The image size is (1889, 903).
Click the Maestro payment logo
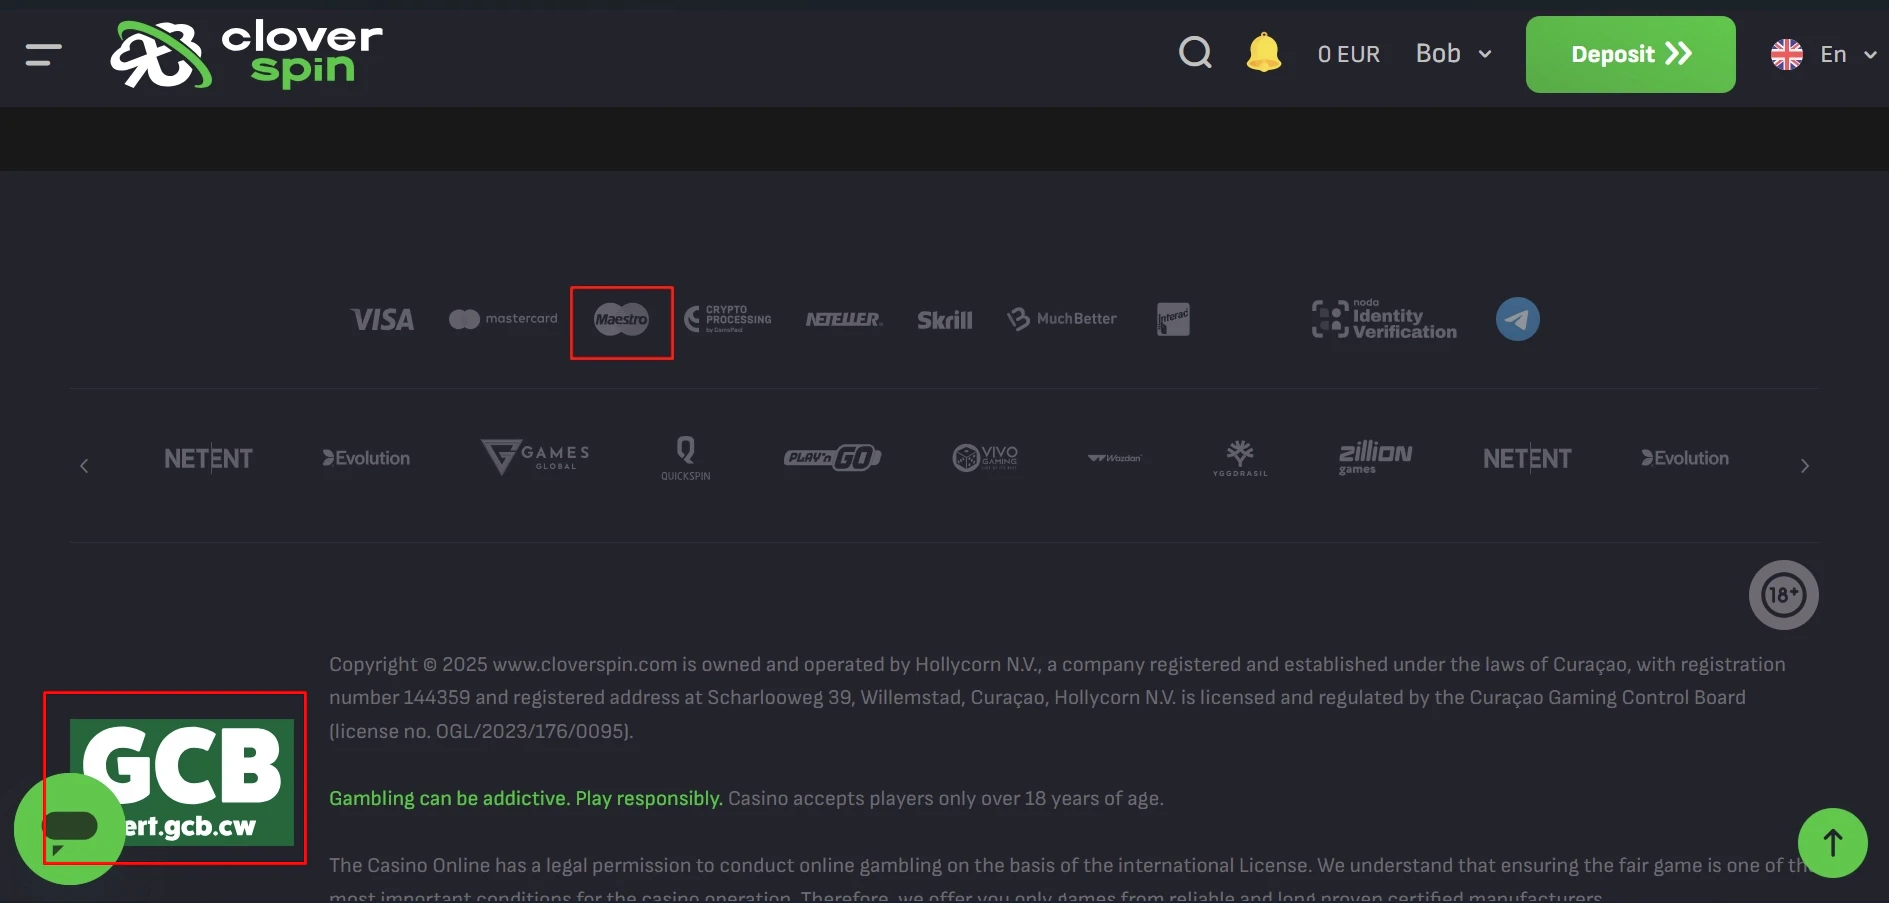(621, 320)
